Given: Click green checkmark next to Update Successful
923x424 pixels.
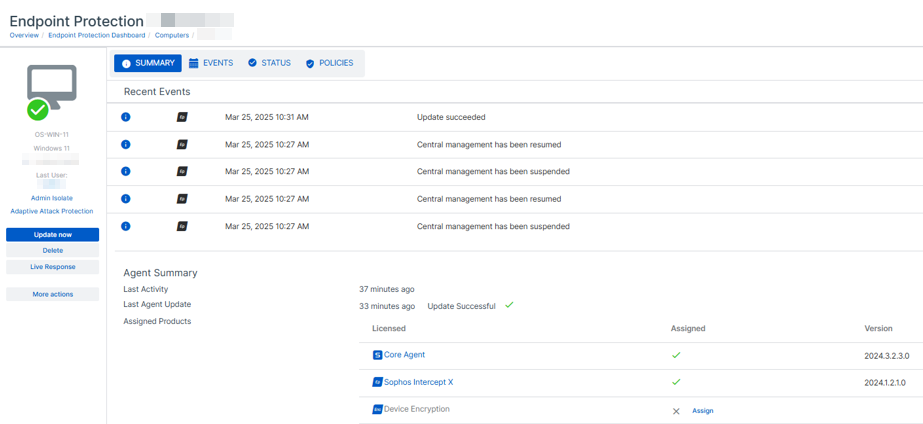Looking at the screenshot, I should 509,305.
